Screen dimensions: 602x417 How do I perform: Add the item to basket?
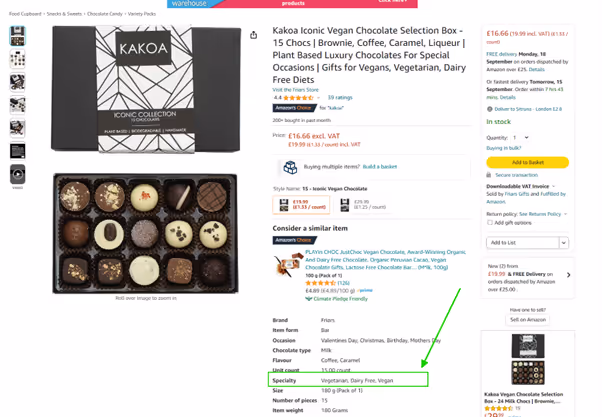pyautogui.click(x=528, y=162)
